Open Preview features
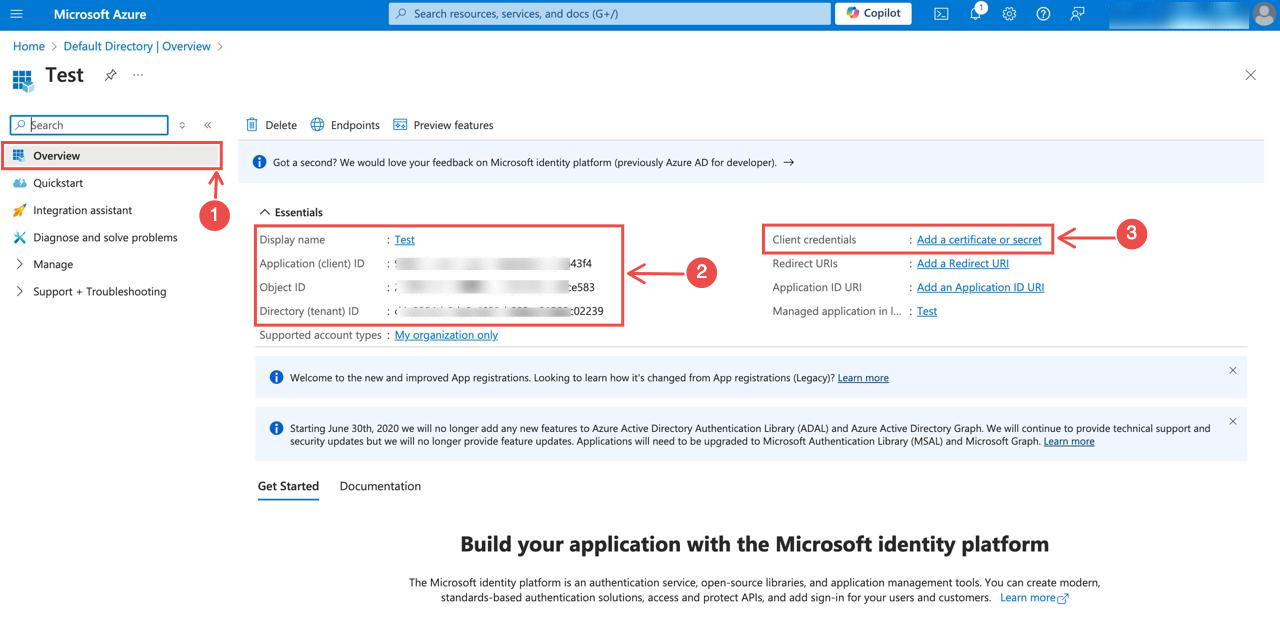 (x=443, y=124)
